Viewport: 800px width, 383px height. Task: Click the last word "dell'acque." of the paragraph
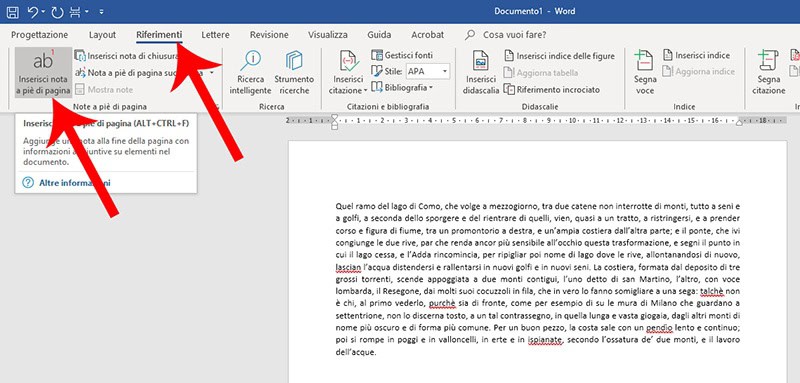point(356,352)
